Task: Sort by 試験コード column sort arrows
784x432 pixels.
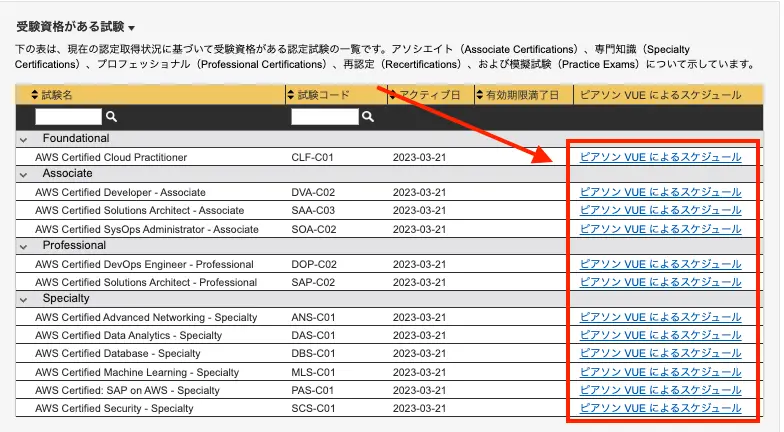Action: coord(291,94)
